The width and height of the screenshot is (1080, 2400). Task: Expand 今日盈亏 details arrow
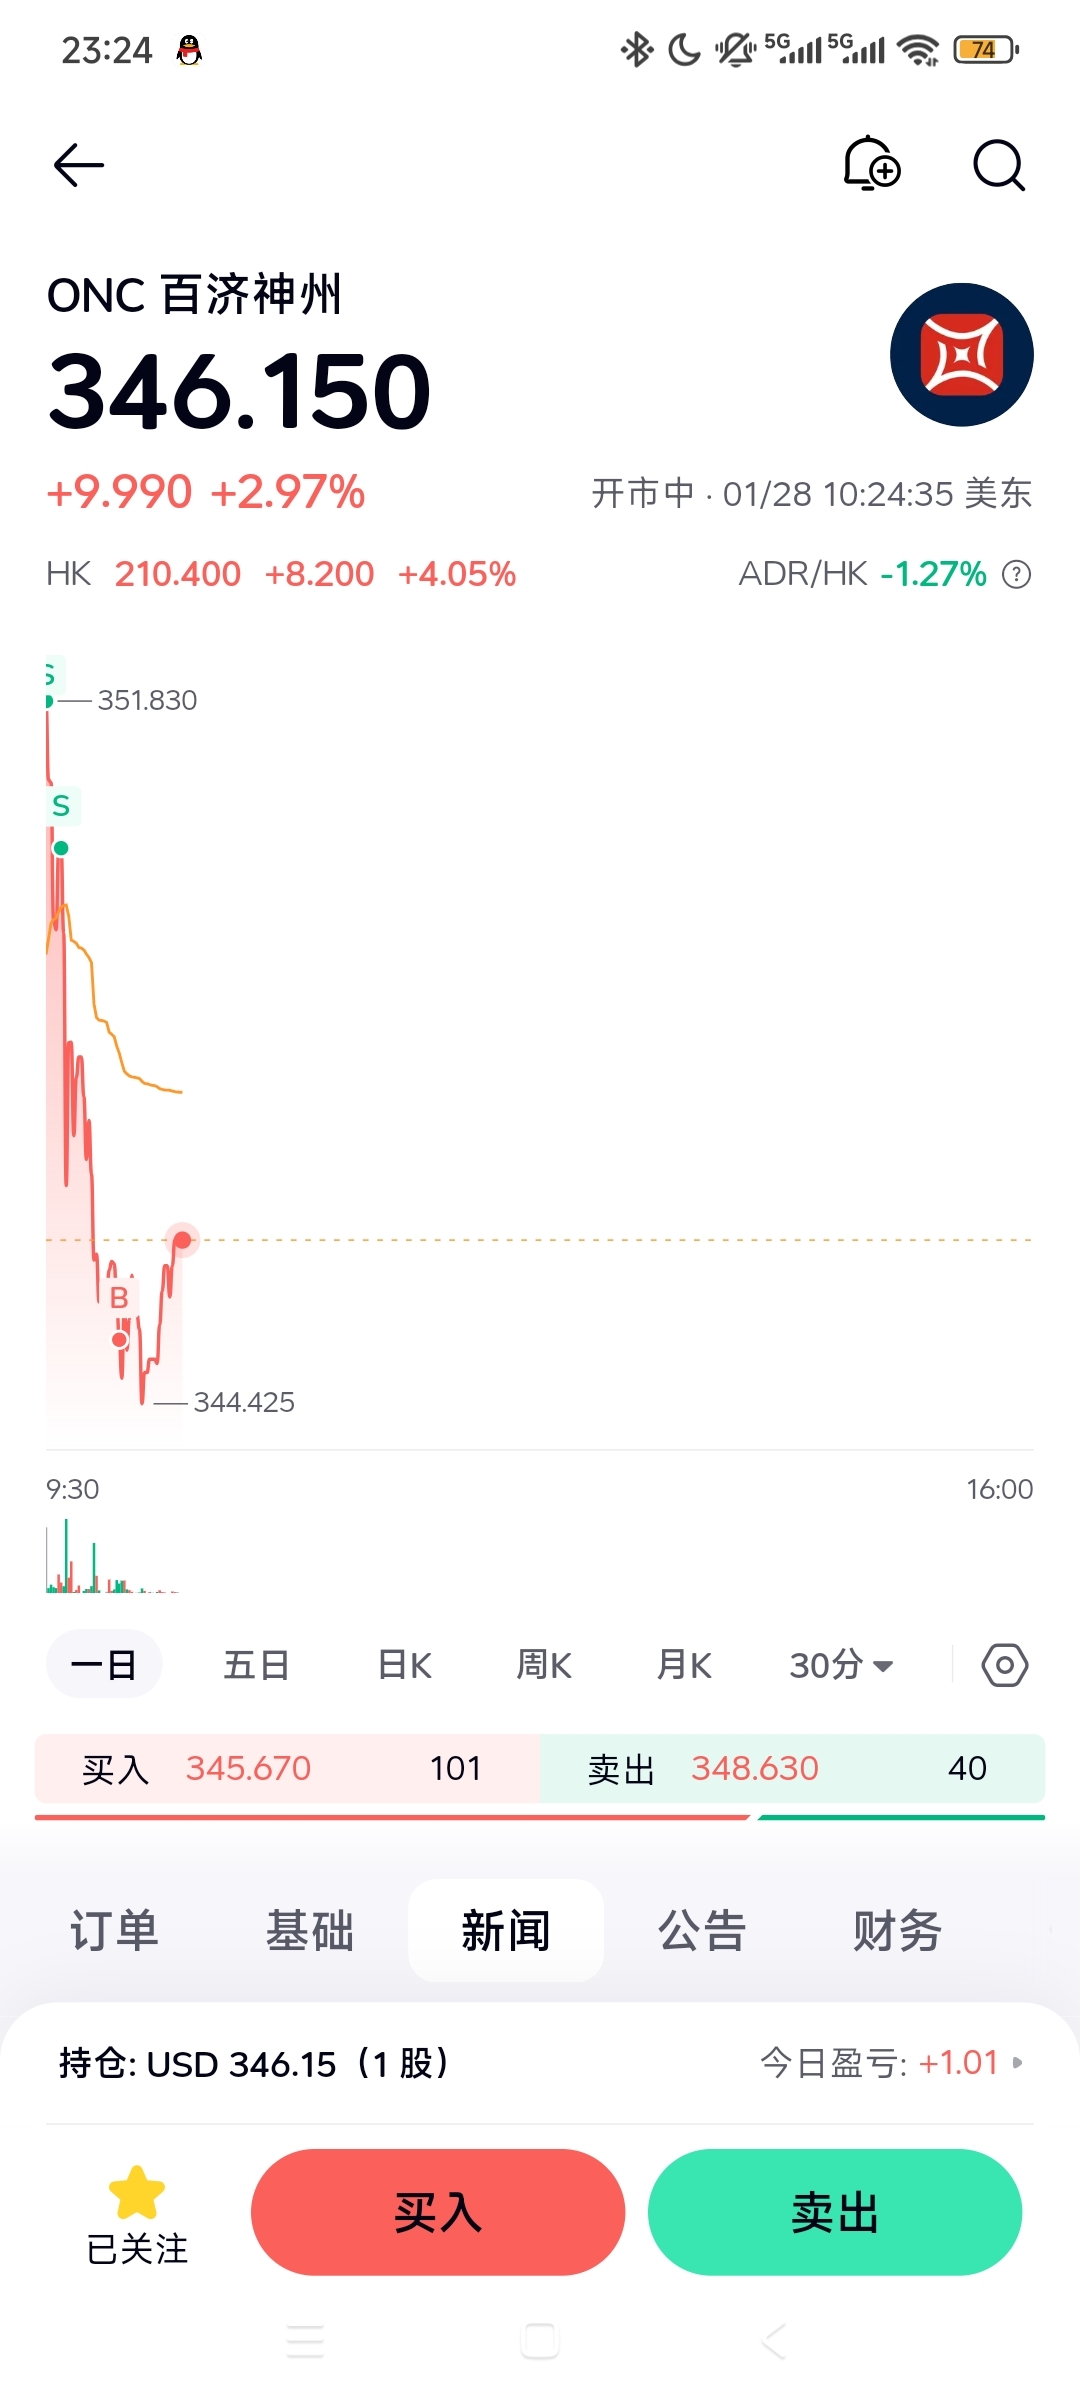tap(1018, 2062)
